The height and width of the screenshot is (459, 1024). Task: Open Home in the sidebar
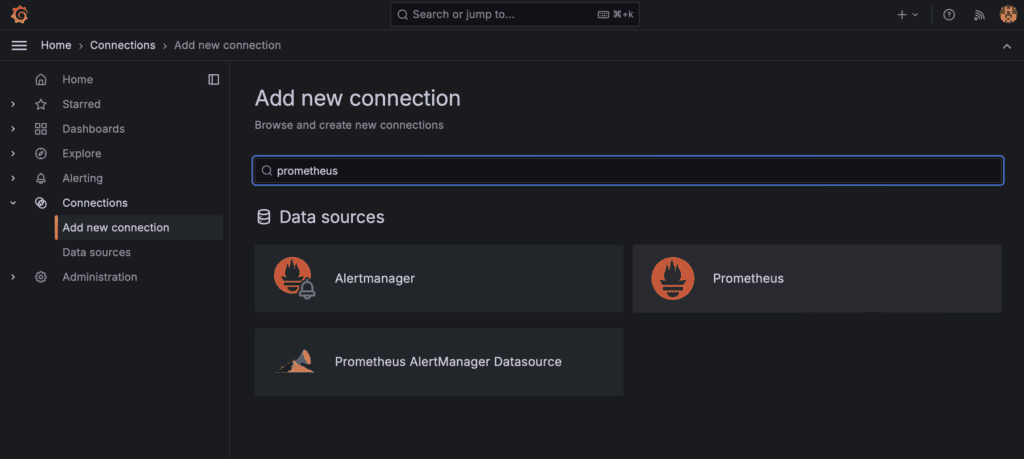coord(78,80)
